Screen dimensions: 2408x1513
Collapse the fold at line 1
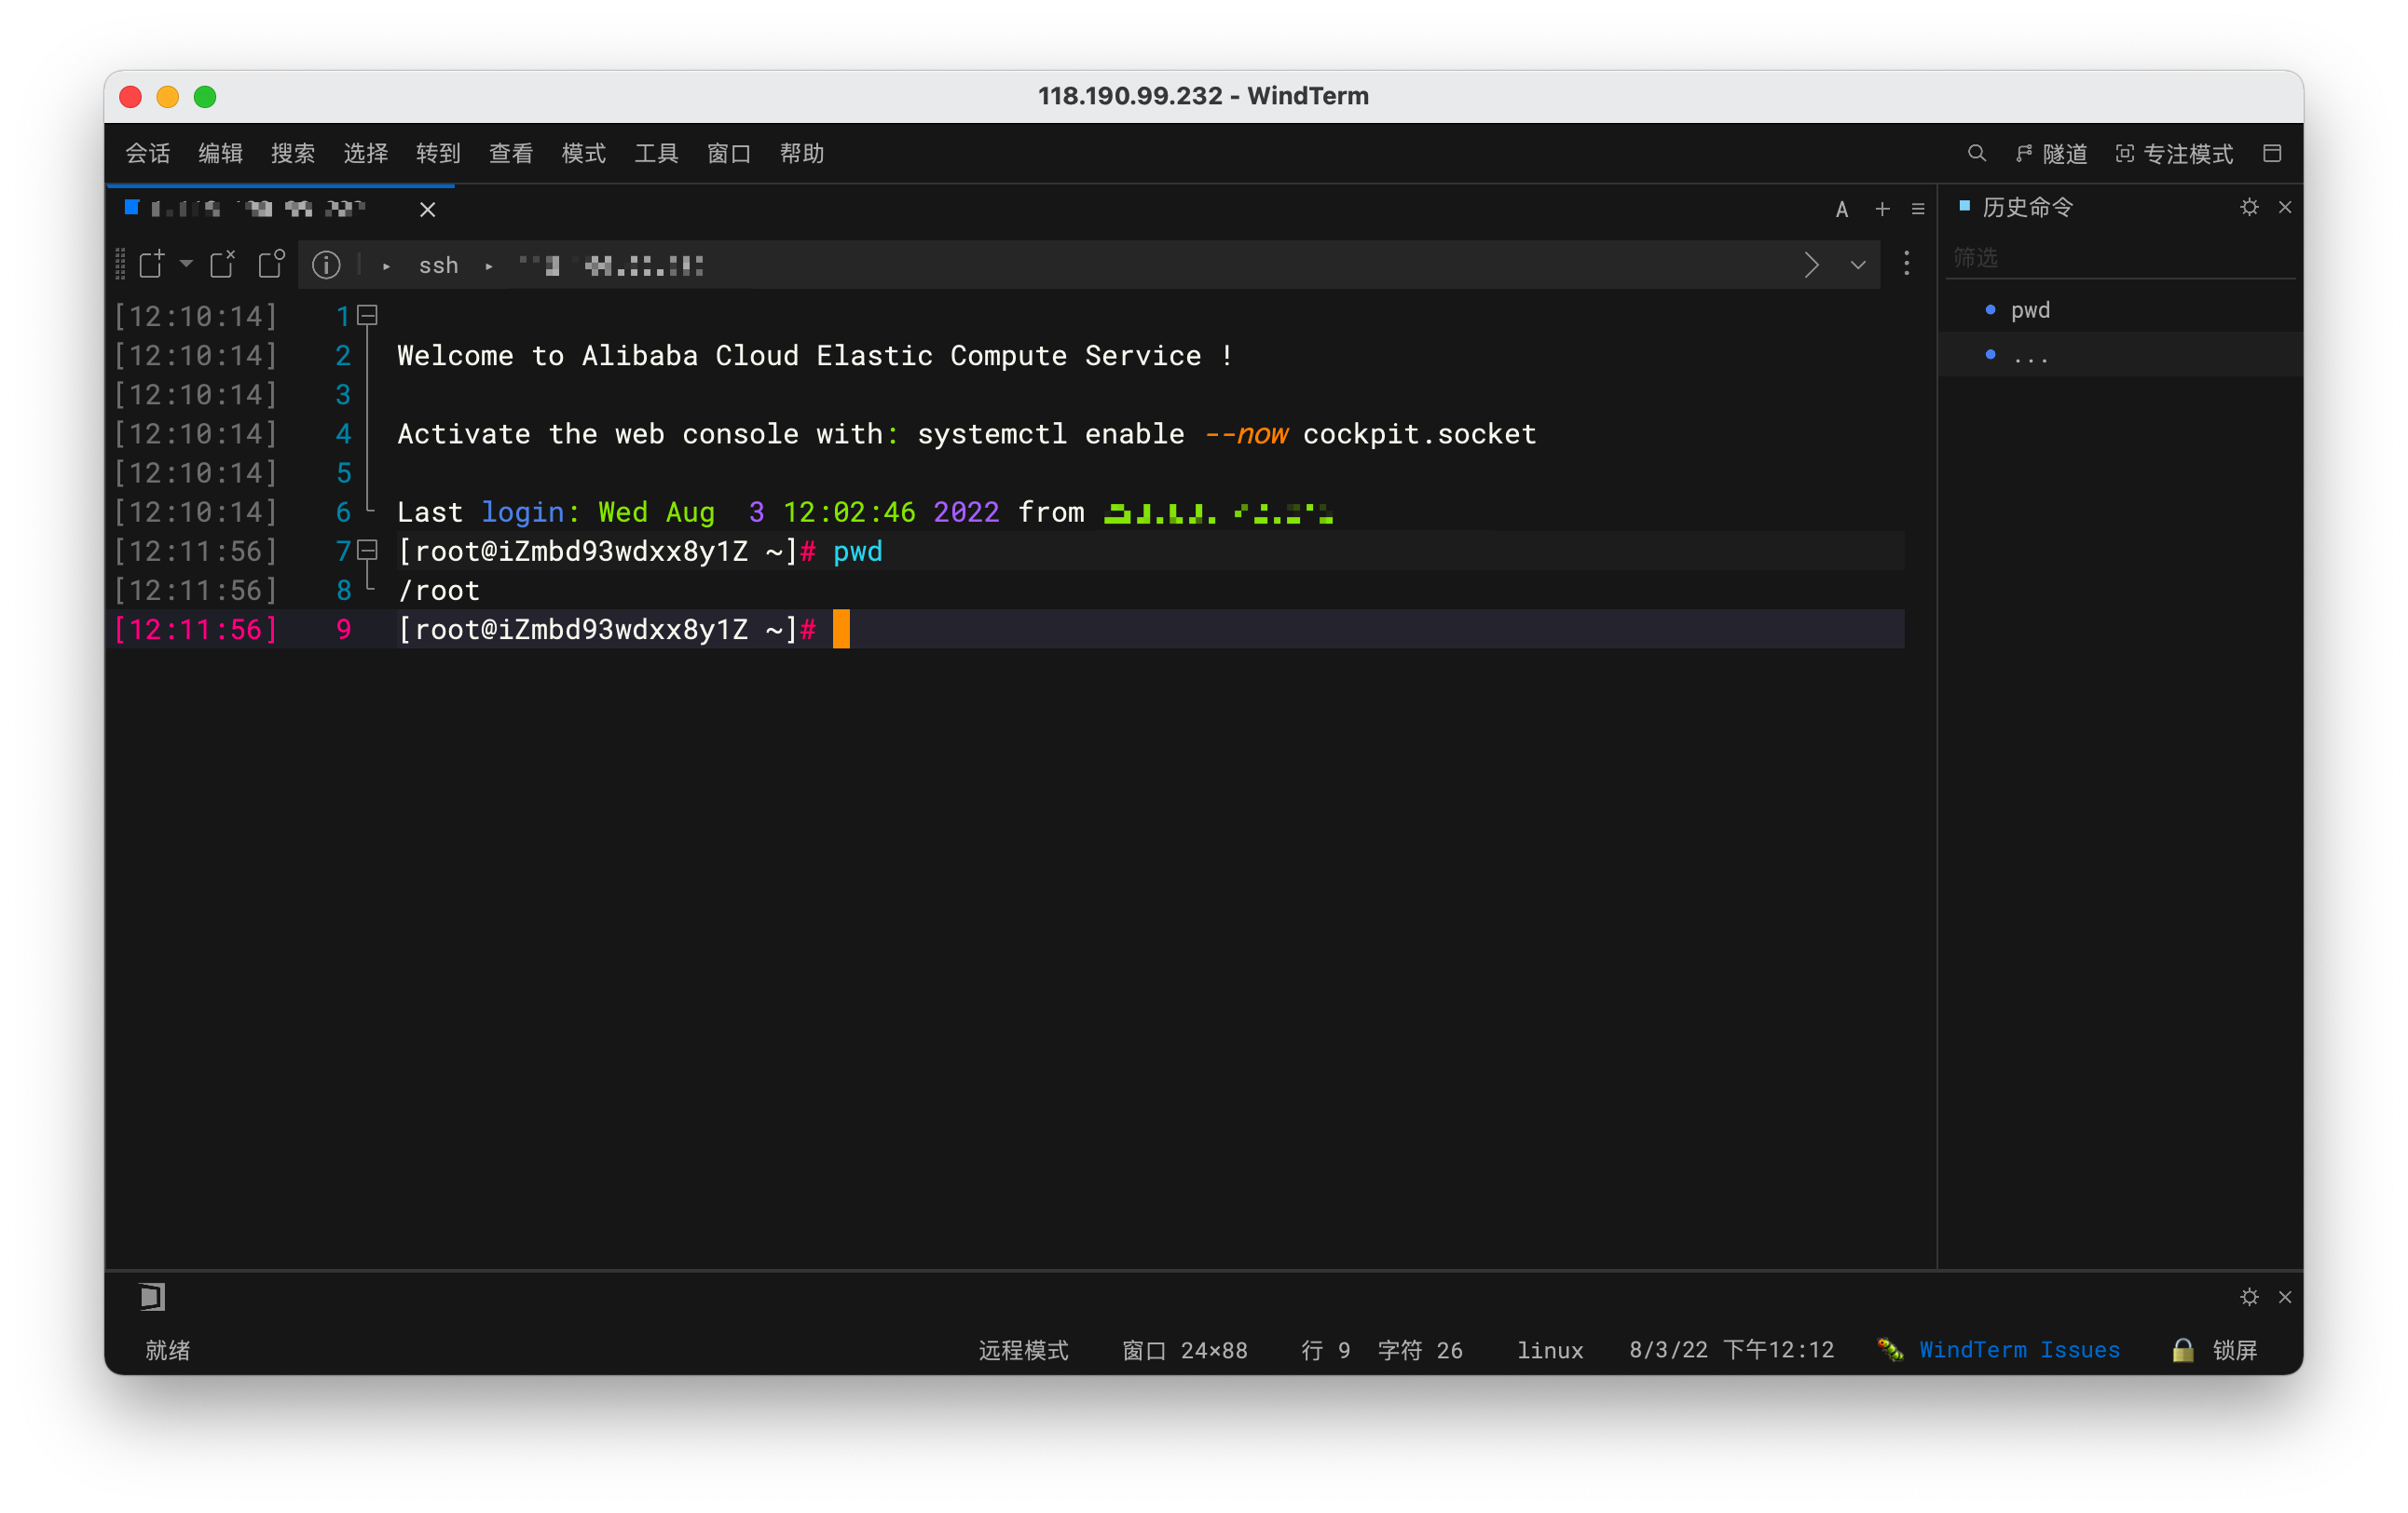coord(368,316)
